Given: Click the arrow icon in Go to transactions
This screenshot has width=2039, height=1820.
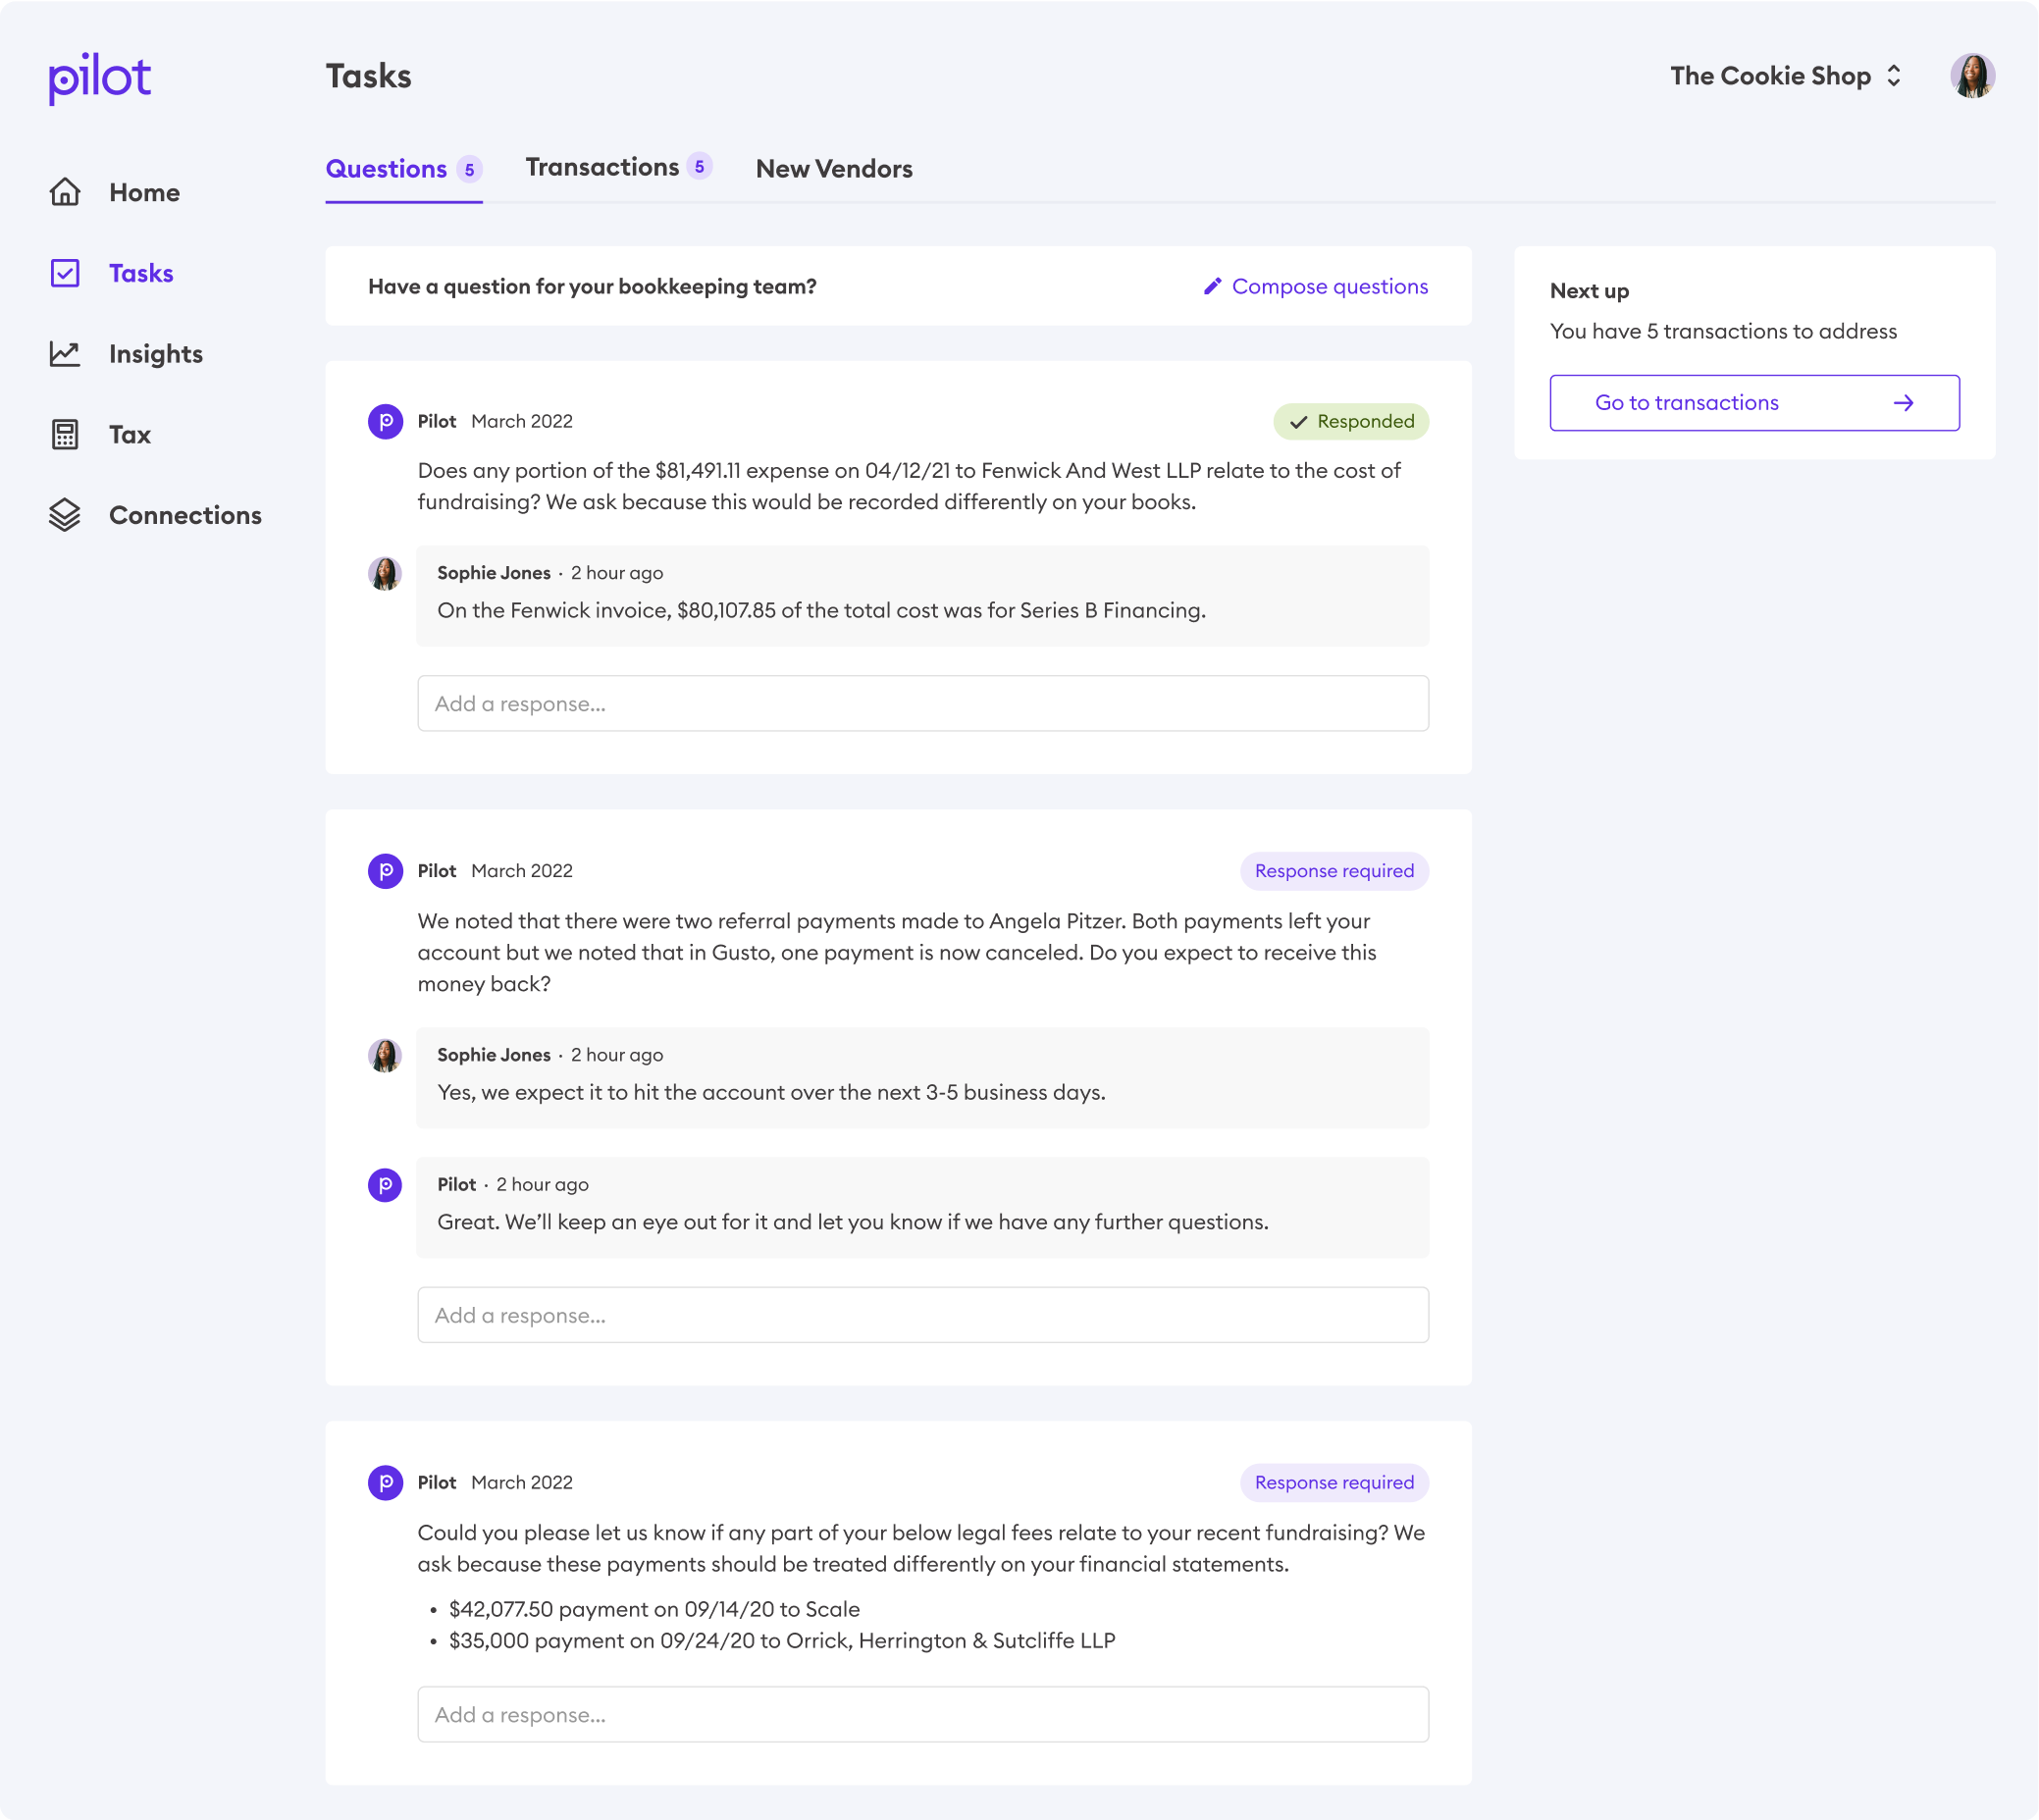Looking at the screenshot, I should (1903, 403).
